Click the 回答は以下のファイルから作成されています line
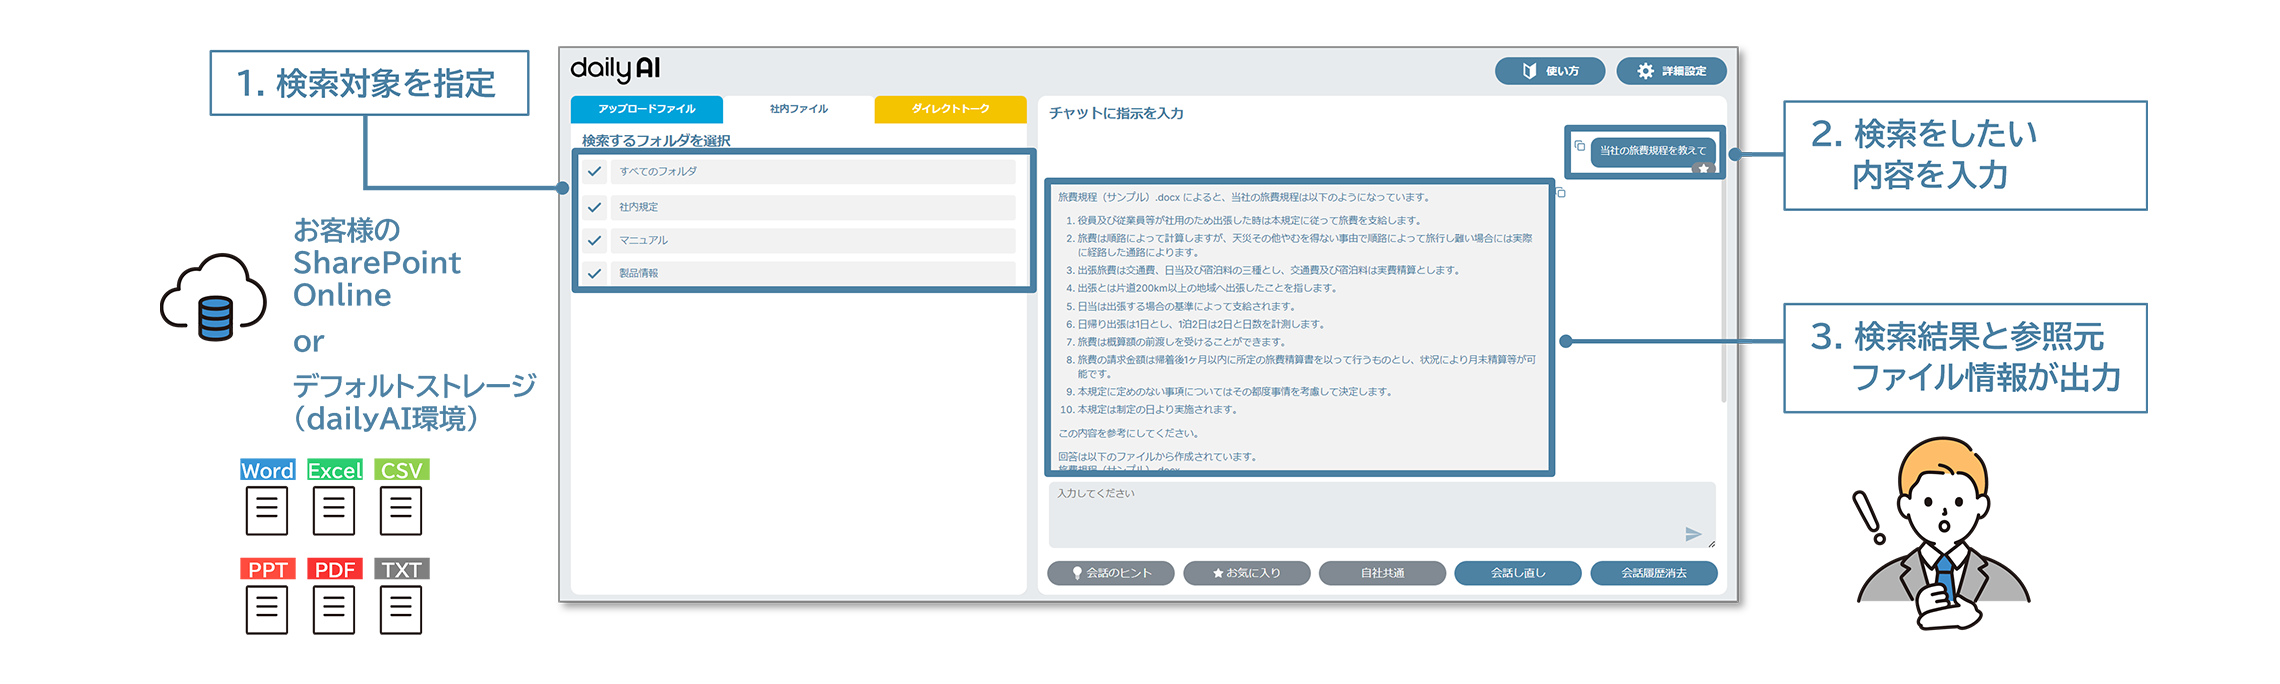 (x=1157, y=456)
